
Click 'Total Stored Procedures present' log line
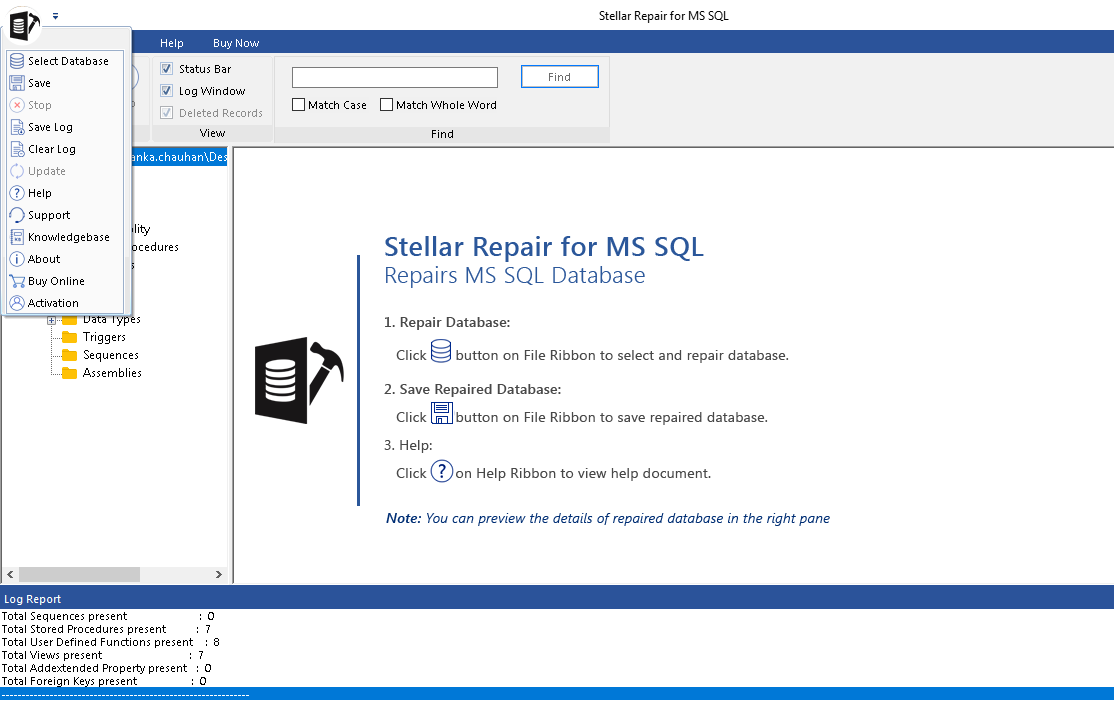pyautogui.click(x=106, y=630)
